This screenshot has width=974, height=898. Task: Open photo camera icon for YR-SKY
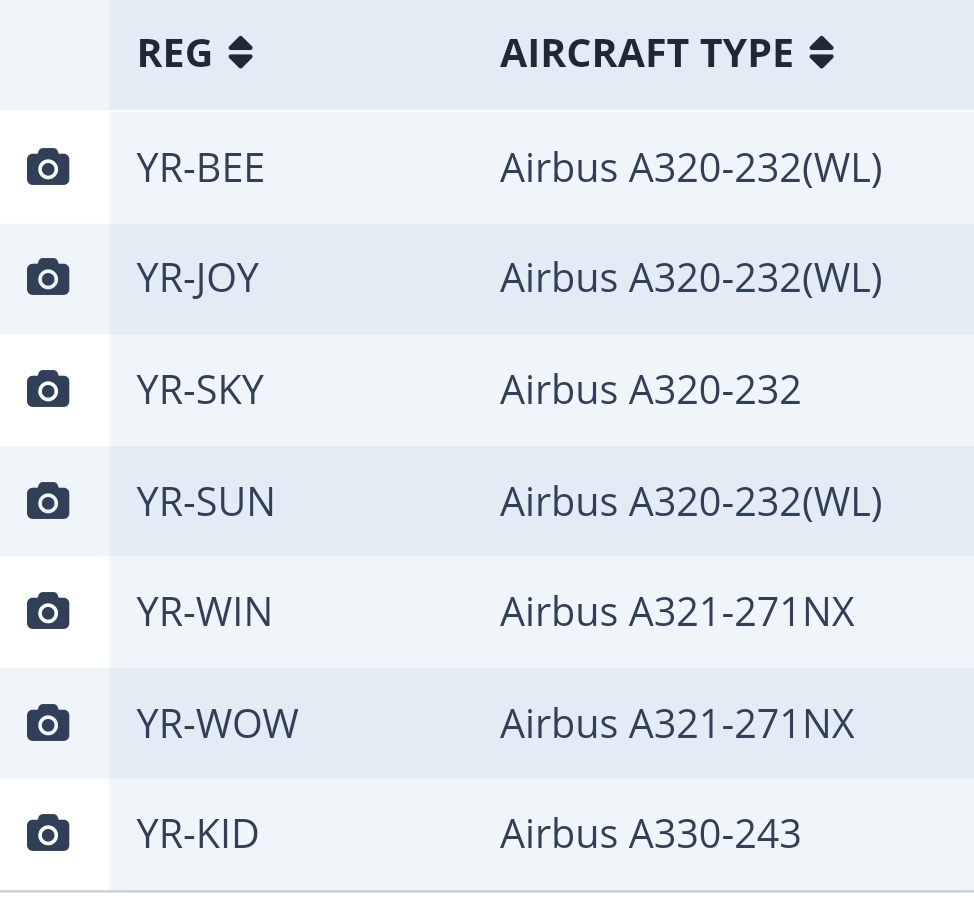point(48,389)
